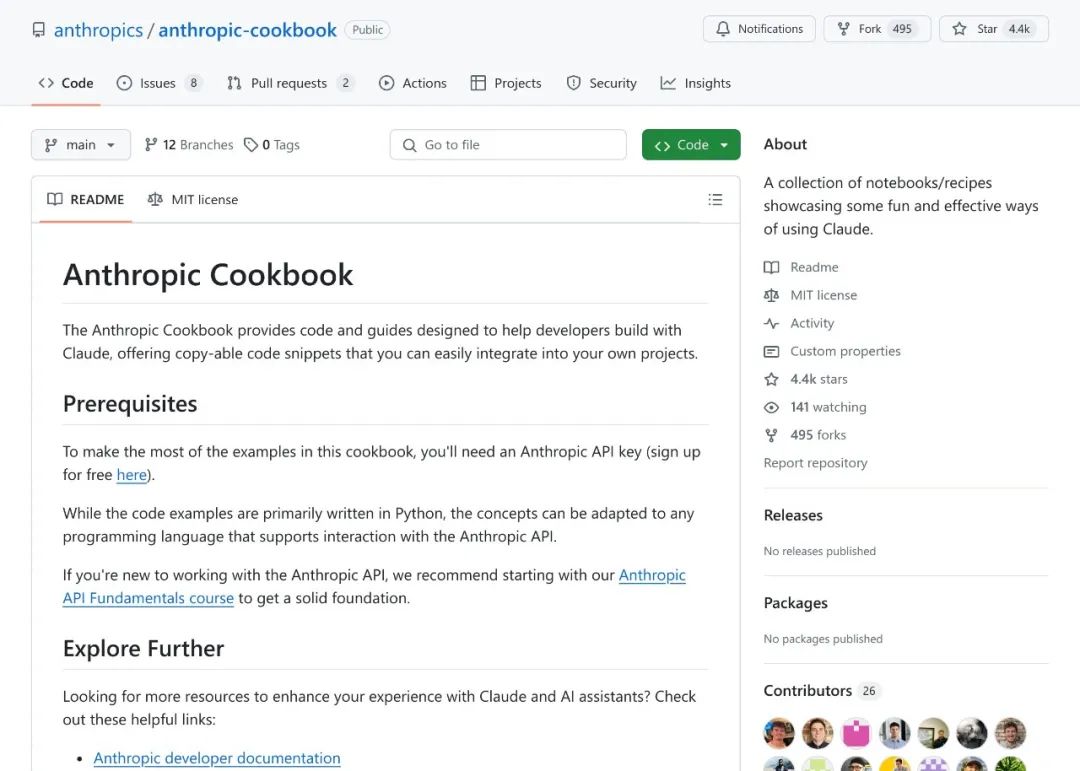Switch to the Issues tab

[x=158, y=83]
